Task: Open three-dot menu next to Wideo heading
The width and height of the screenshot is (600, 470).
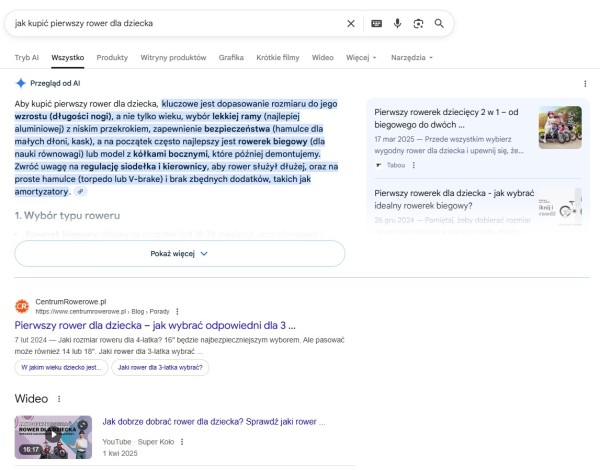Action: point(59,399)
